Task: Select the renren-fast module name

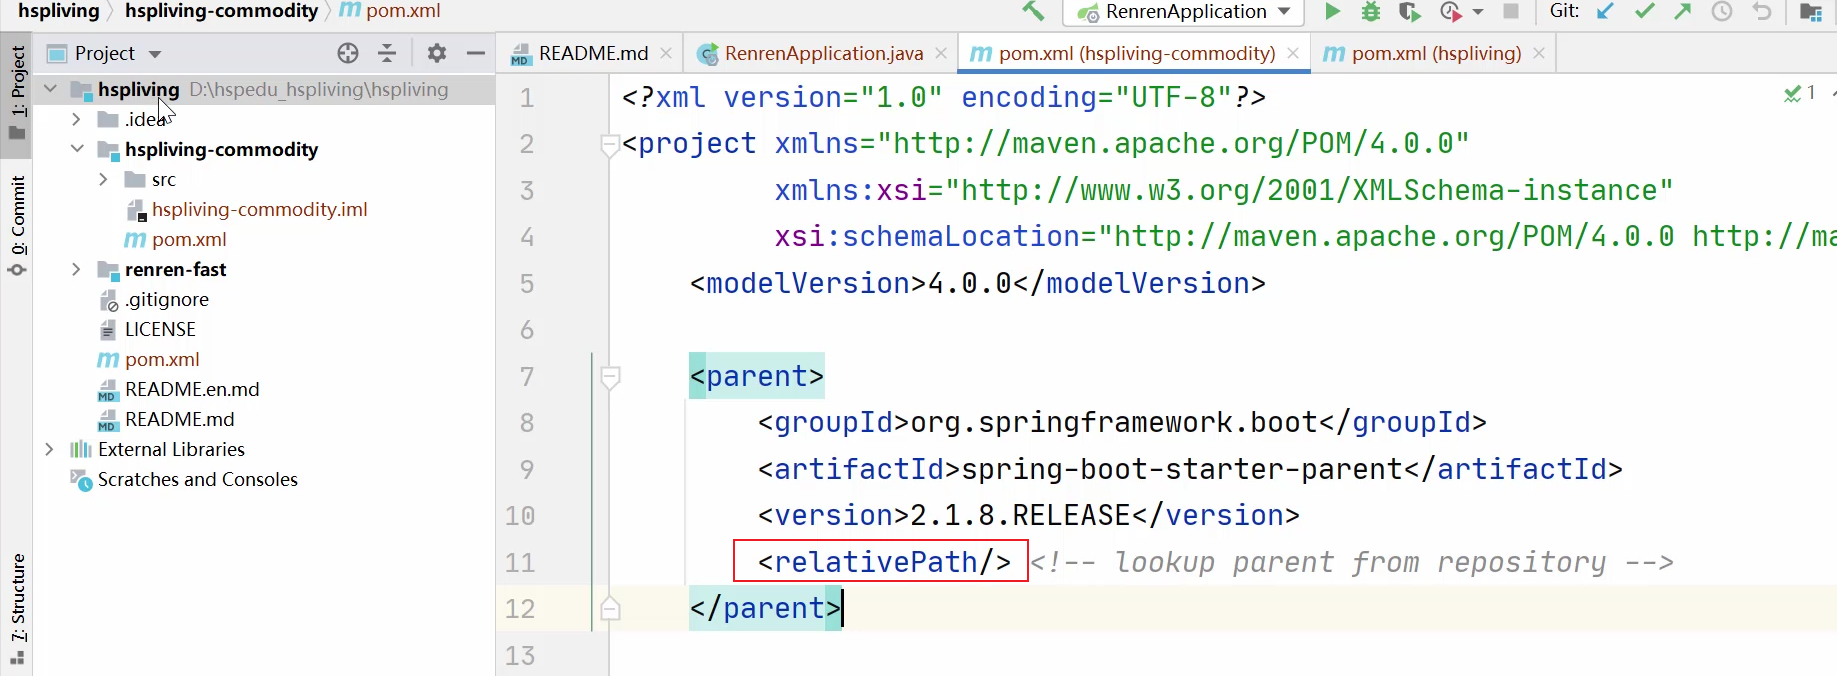Action: (176, 269)
